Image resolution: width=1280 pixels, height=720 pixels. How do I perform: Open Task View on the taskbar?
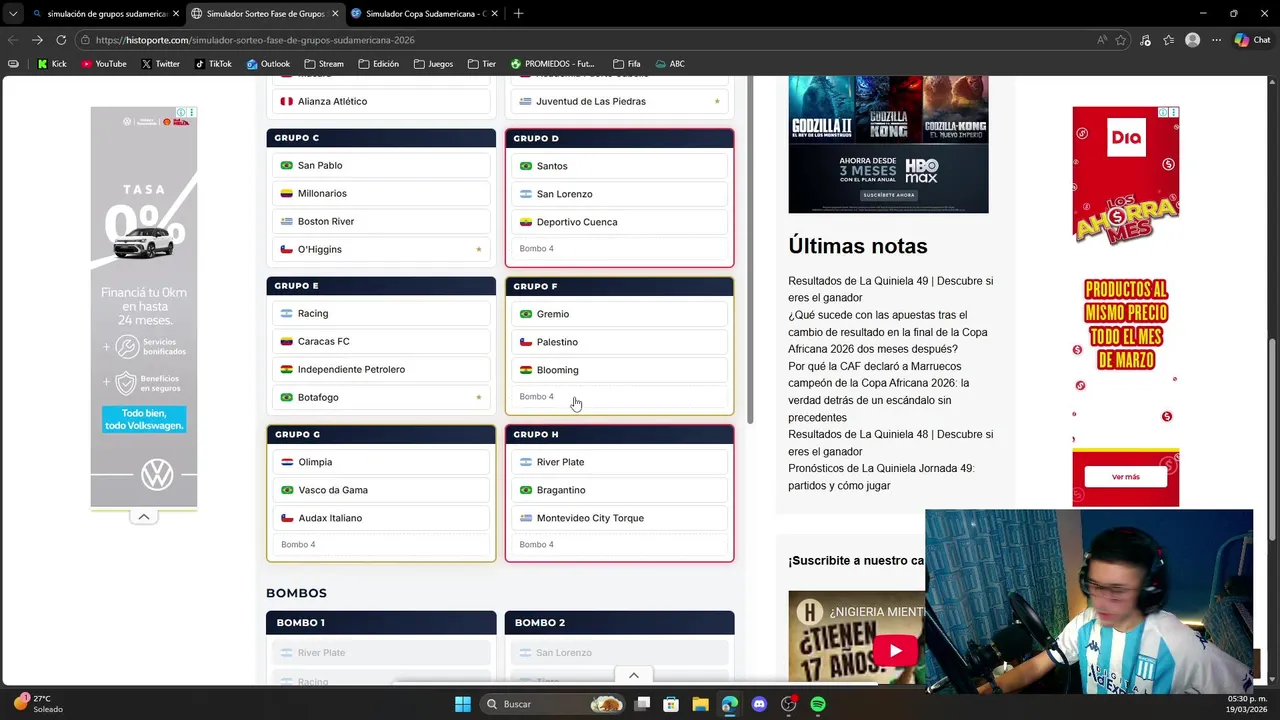click(x=642, y=704)
